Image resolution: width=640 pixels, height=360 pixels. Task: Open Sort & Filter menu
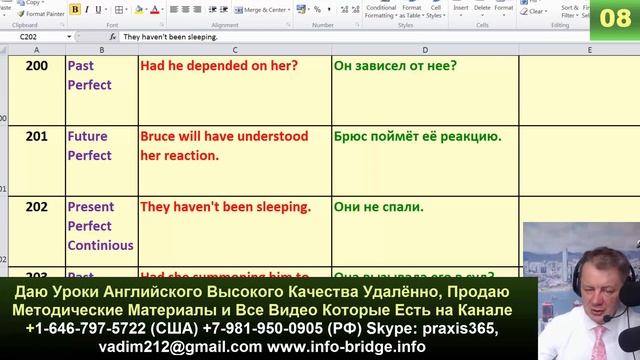pos(569,11)
